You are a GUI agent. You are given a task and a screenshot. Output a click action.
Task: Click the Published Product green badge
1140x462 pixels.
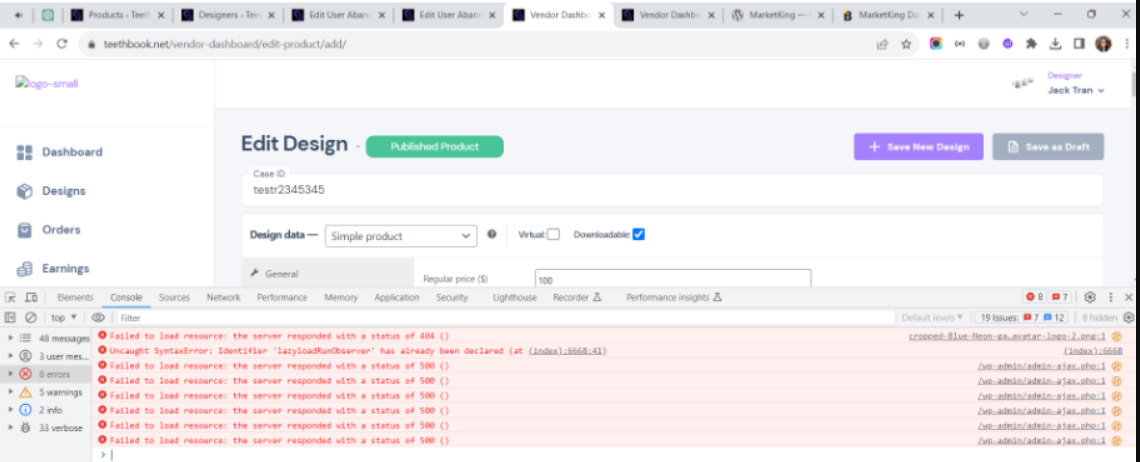(x=434, y=146)
